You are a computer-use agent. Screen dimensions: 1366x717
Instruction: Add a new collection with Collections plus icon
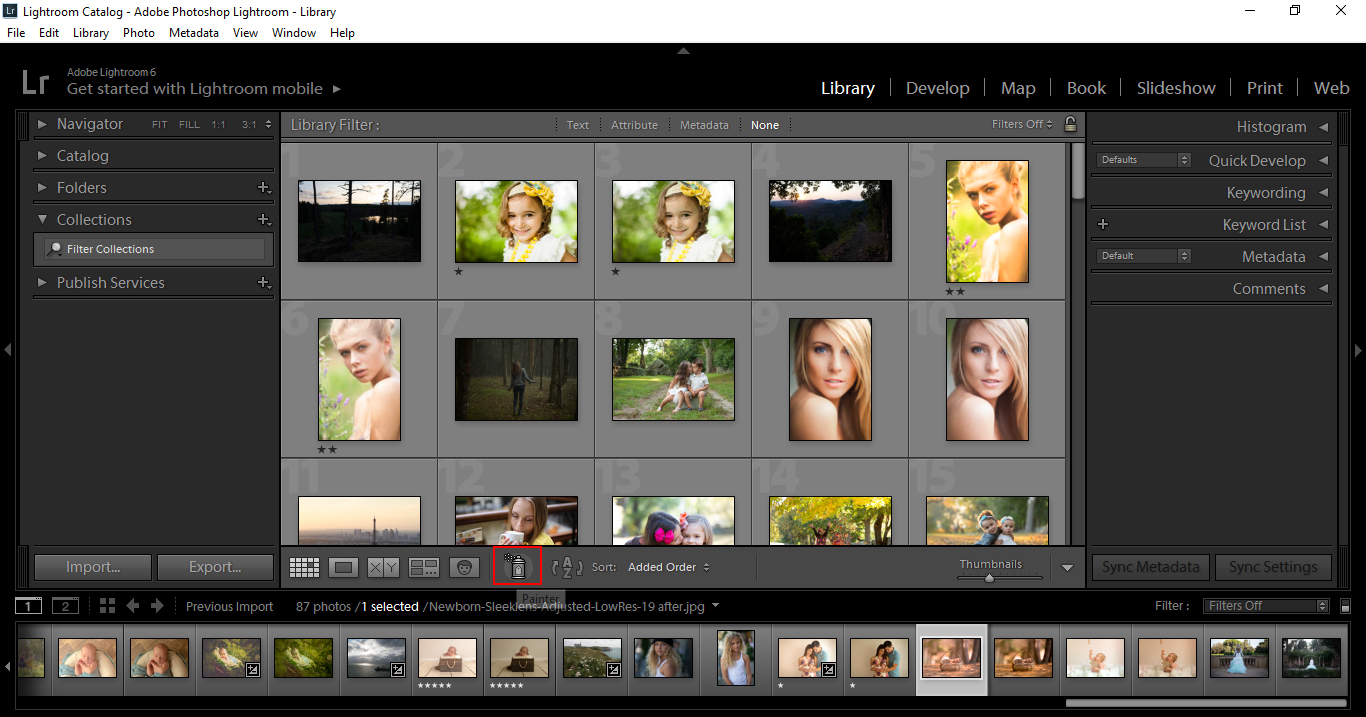(264, 219)
